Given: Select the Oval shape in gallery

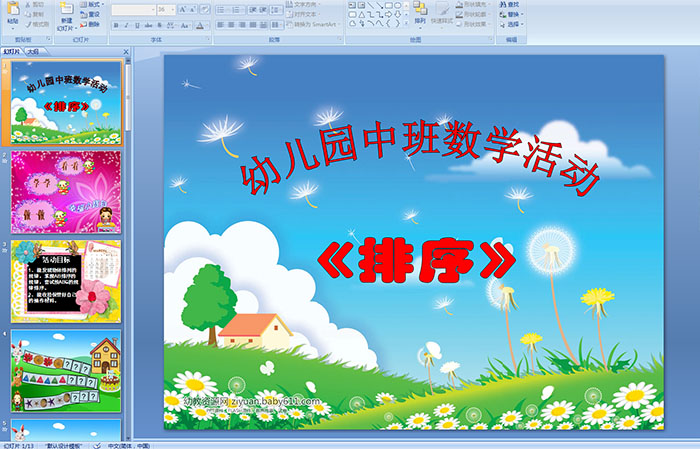Looking at the screenshot, I should click(x=397, y=5).
